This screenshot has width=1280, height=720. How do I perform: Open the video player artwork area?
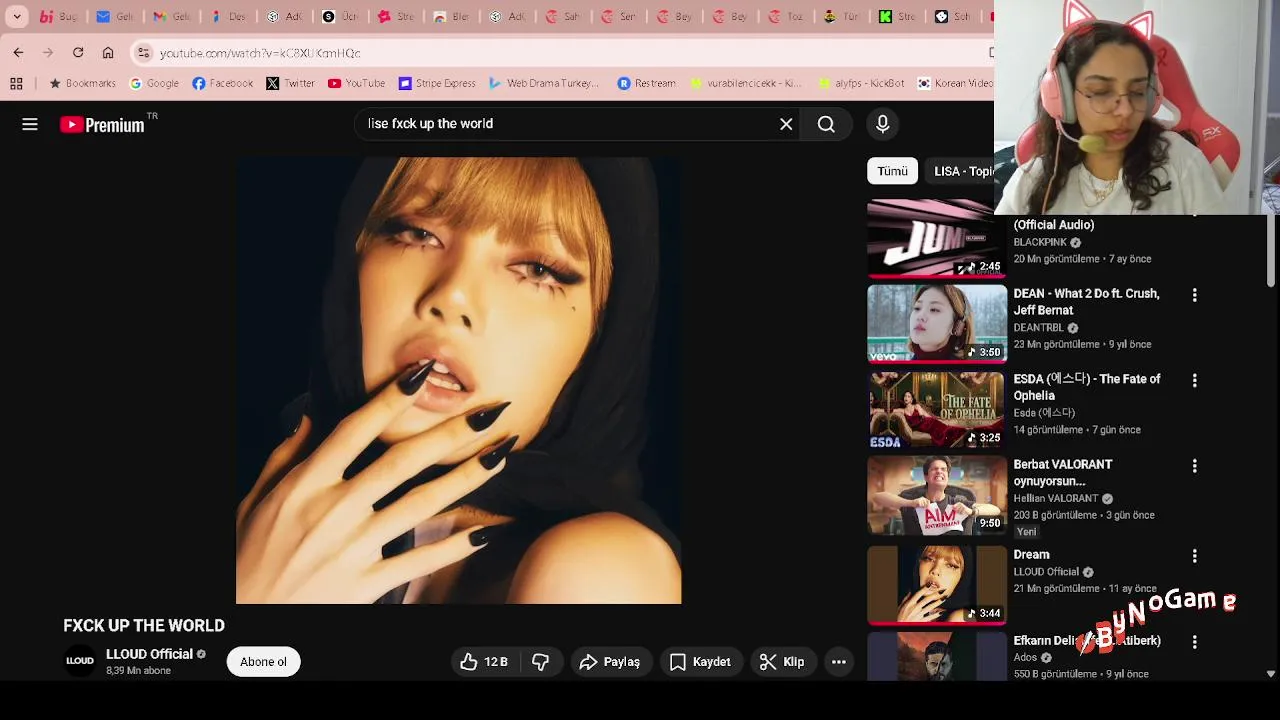458,380
